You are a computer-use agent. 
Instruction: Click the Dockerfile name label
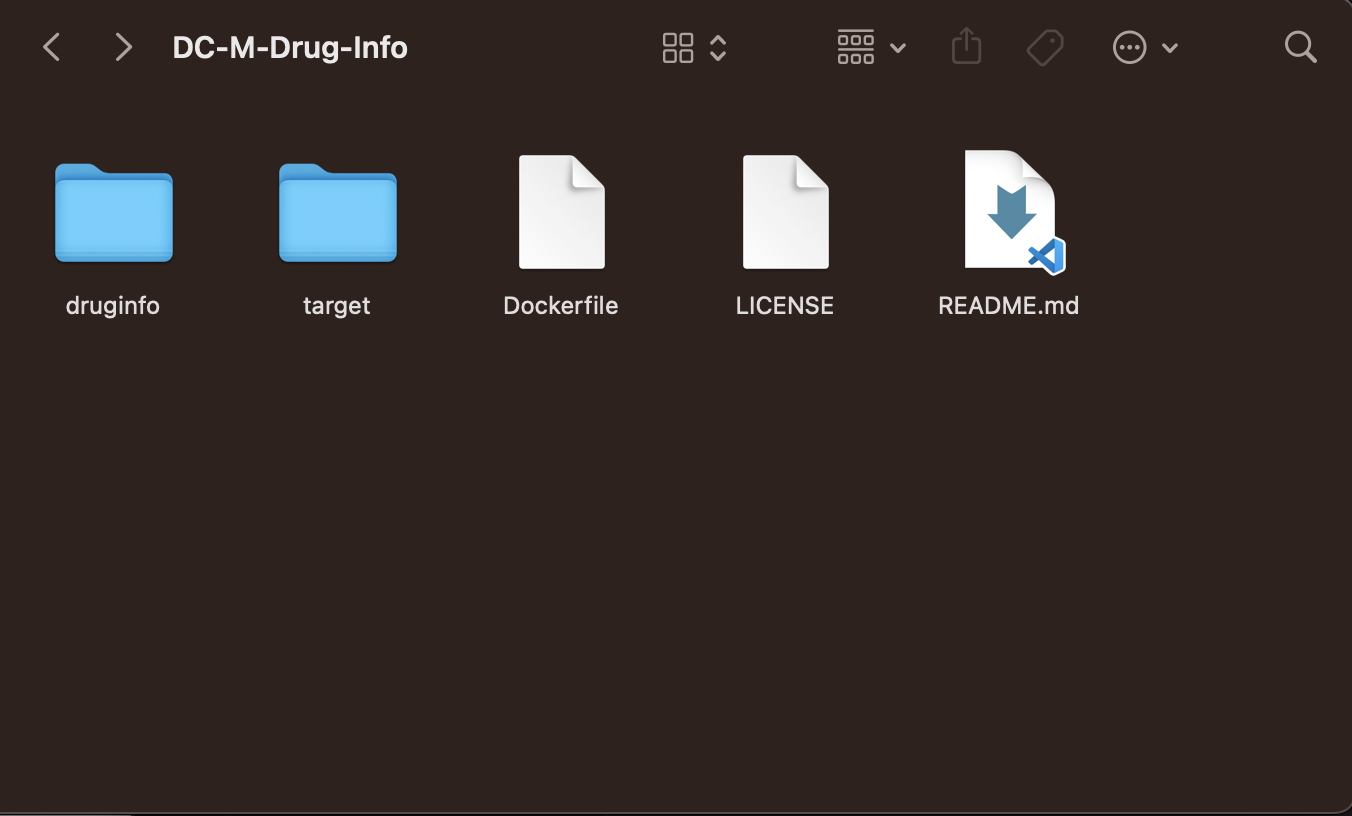[x=561, y=305]
